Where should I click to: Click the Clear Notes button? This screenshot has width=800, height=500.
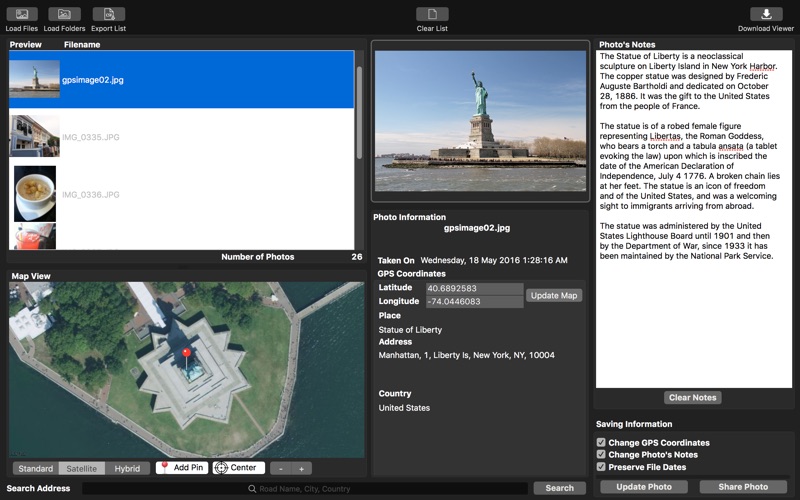point(692,397)
